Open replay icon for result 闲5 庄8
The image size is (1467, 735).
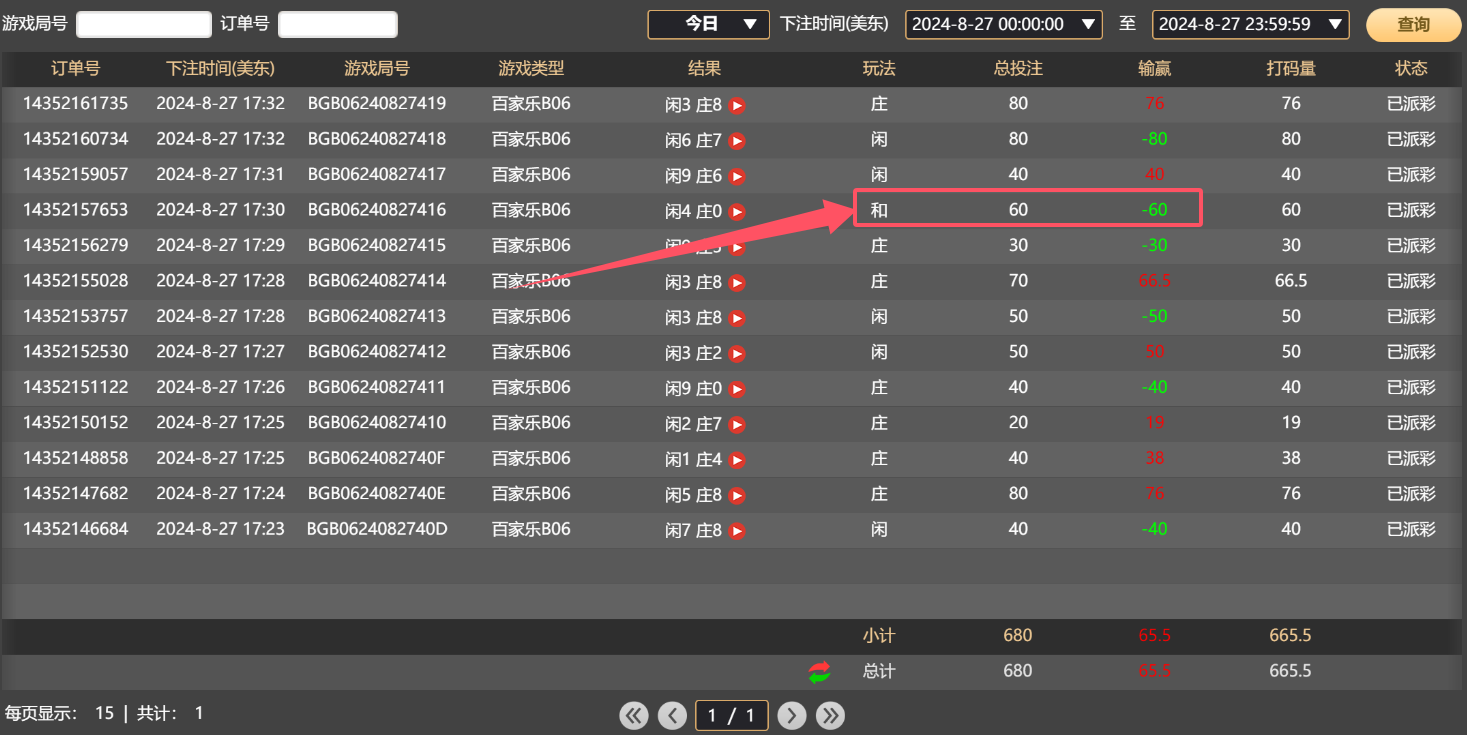click(738, 493)
